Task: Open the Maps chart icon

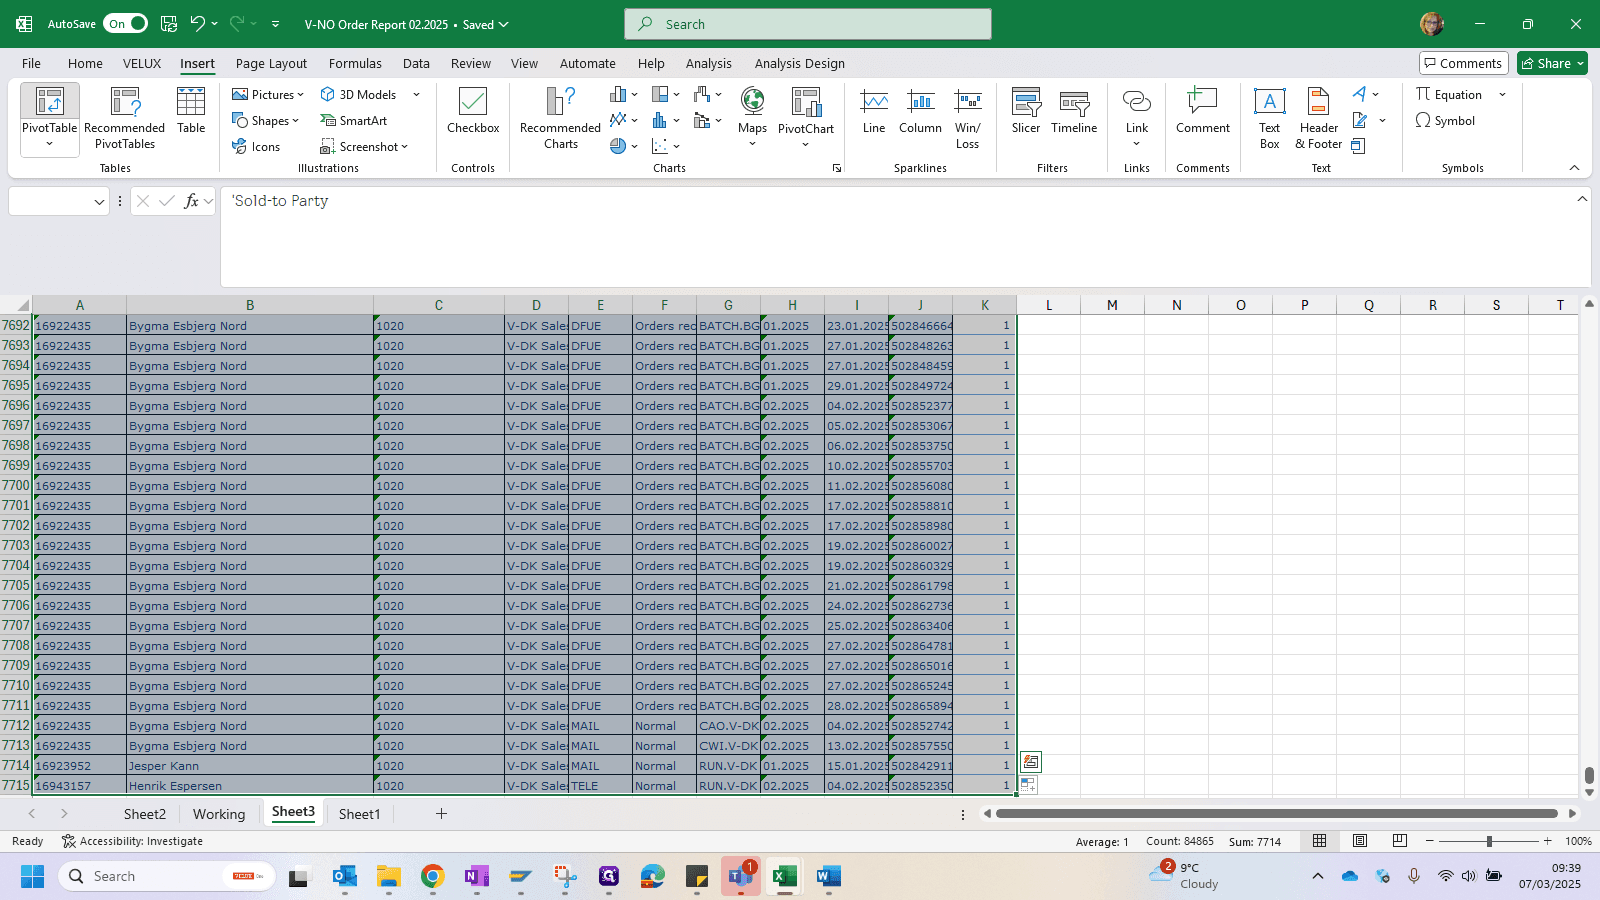Action: pos(752,117)
